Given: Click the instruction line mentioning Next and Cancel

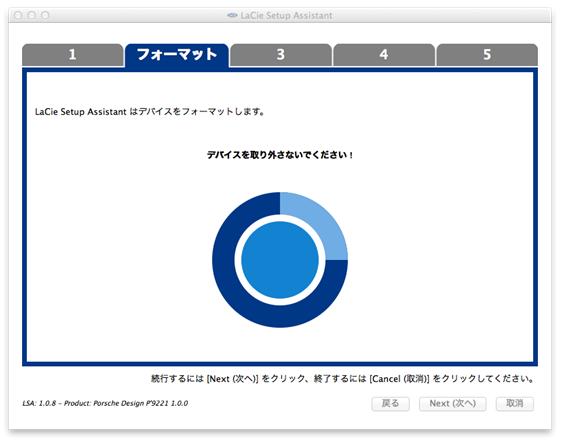Looking at the screenshot, I should (342, 379).
